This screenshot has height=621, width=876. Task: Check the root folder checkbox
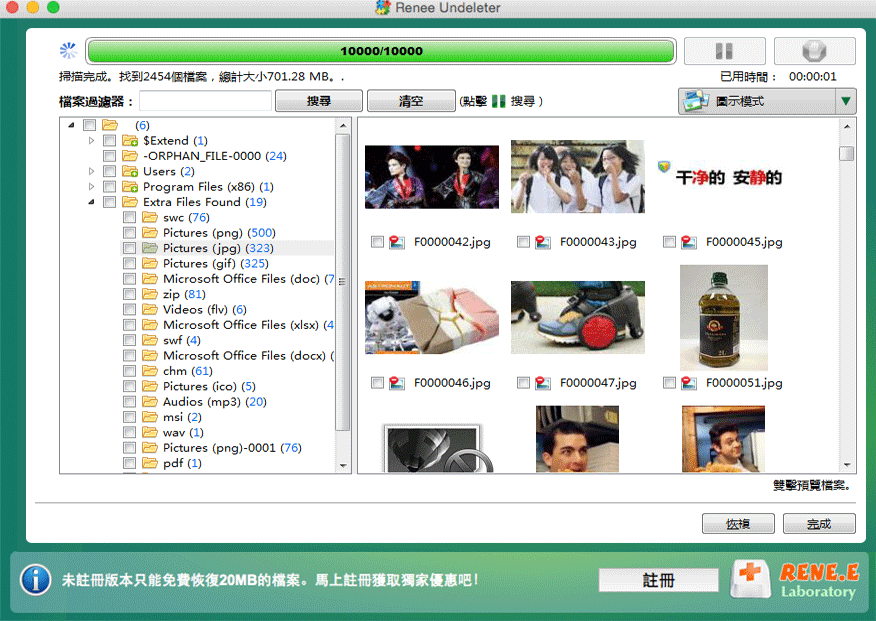pyautogui.click(x=89, y=125)
